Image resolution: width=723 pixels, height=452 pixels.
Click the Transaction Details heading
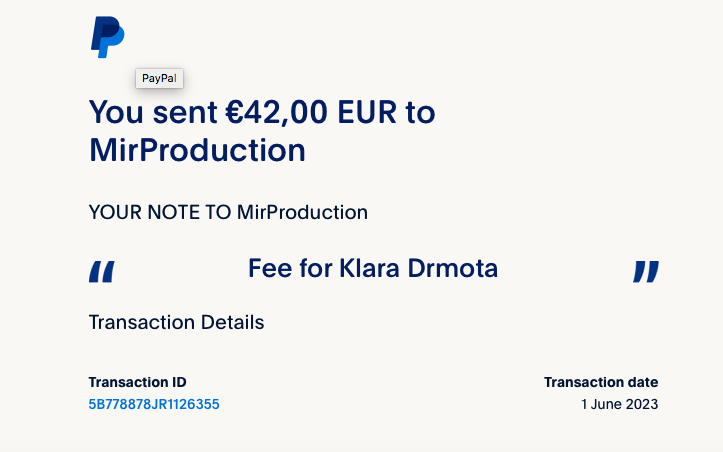point(176,322)
